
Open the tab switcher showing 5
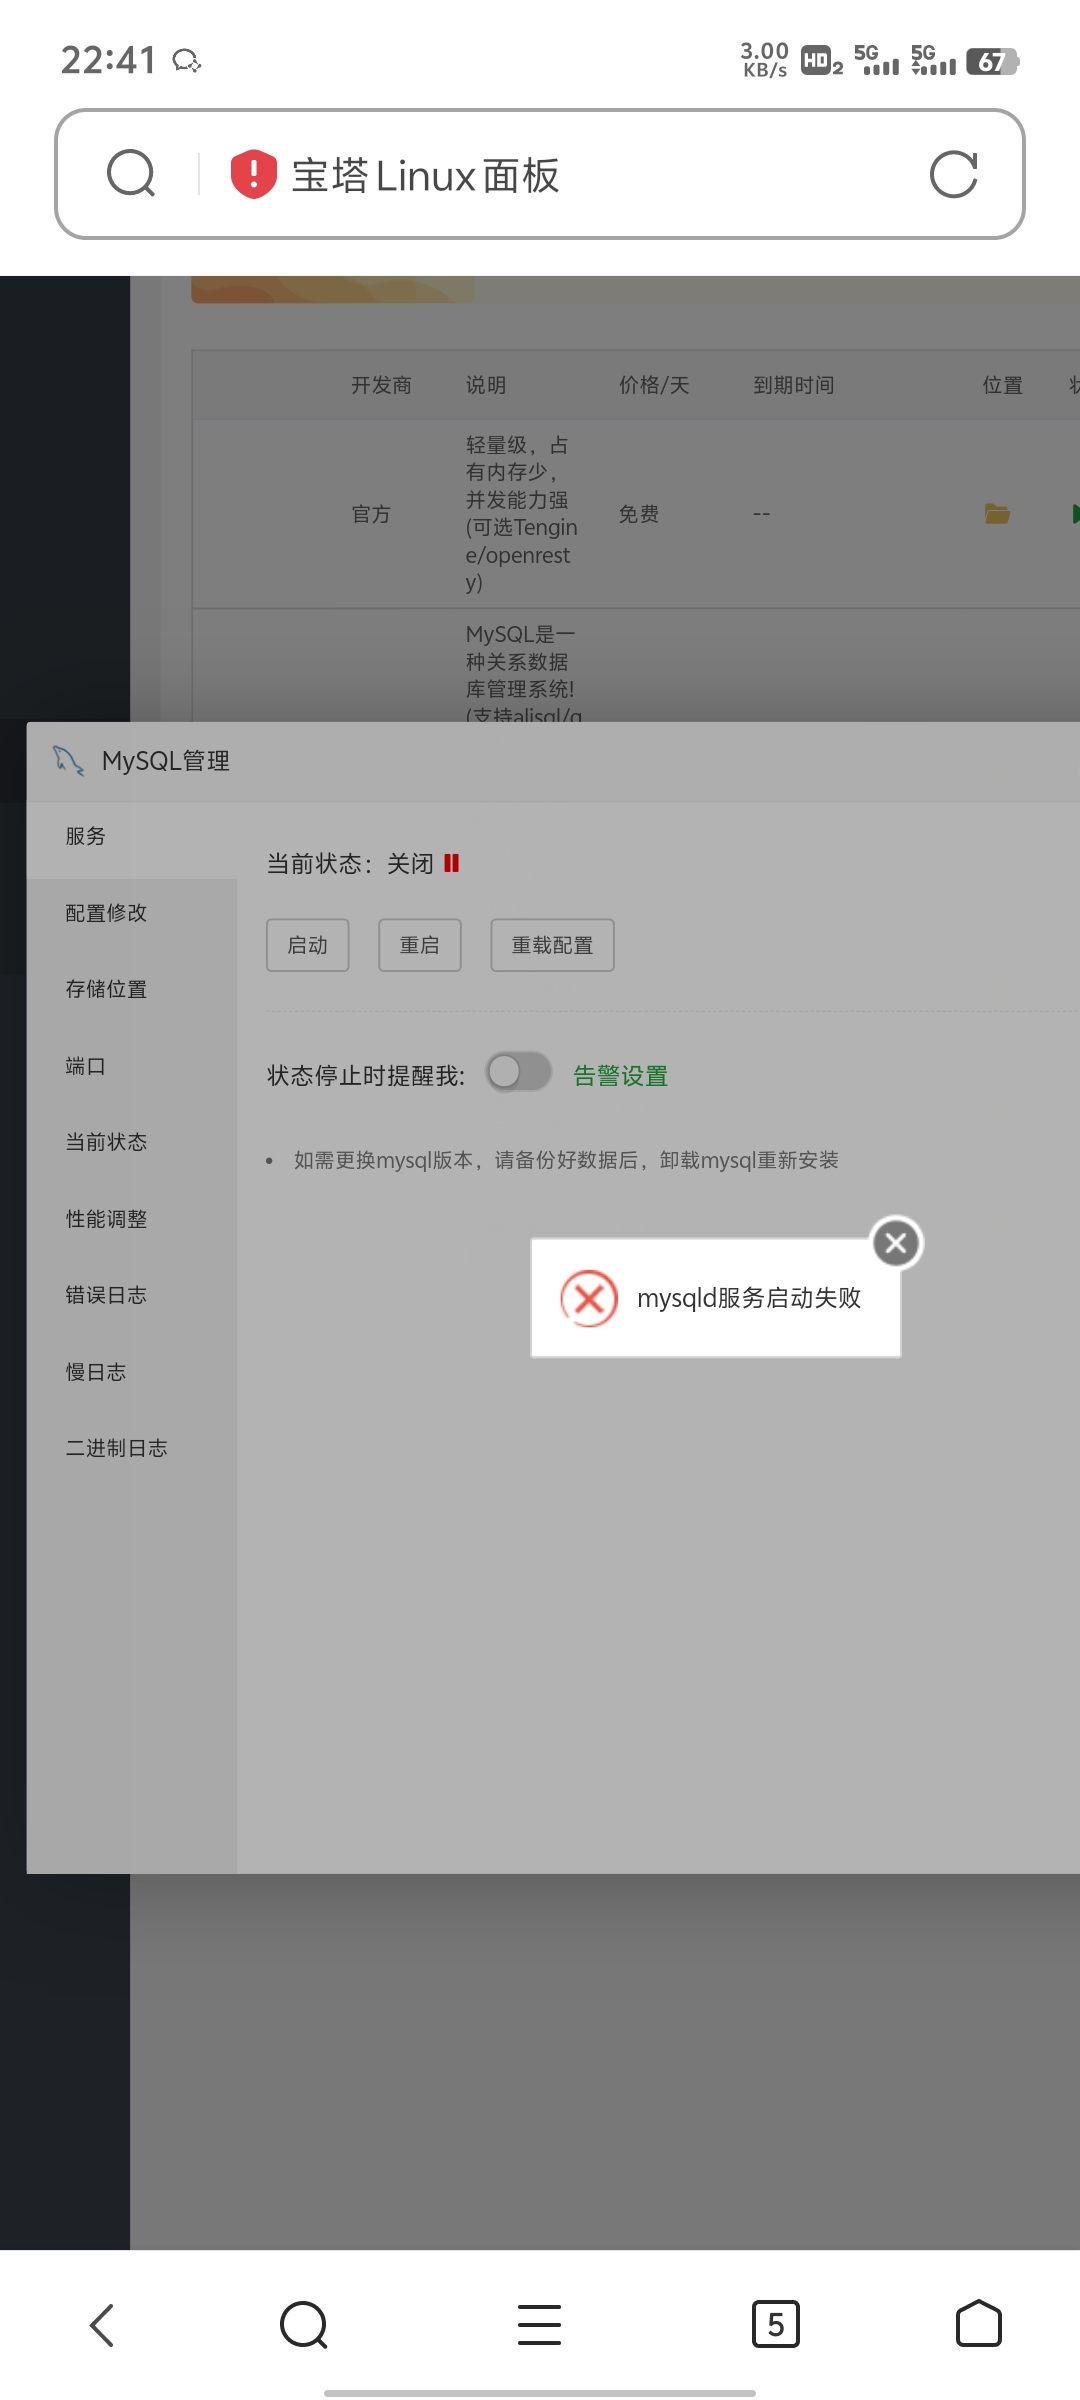point(776,2324)
